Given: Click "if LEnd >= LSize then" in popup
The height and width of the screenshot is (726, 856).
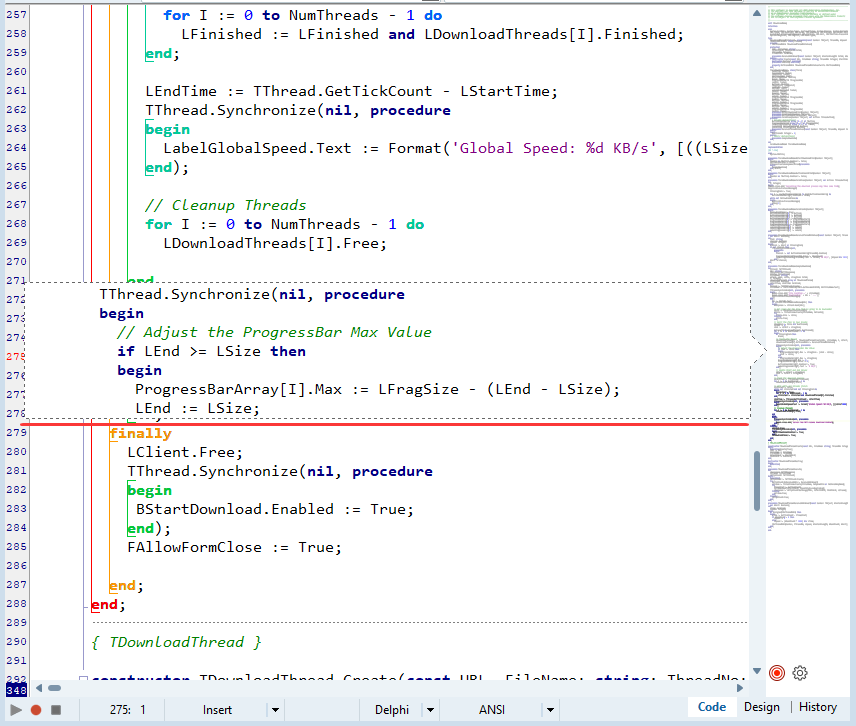Looking at the screenshot, I should pyautogui.click(x=211, y=351).
